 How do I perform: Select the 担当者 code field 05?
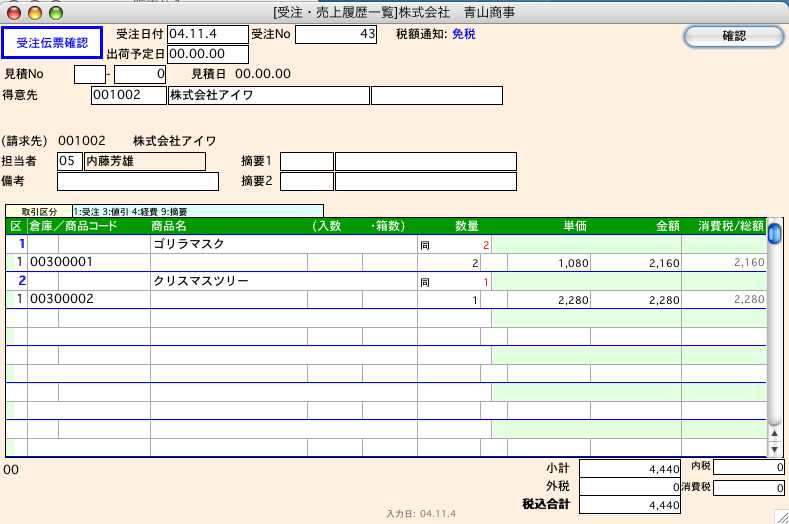click(x=70, y=162)
